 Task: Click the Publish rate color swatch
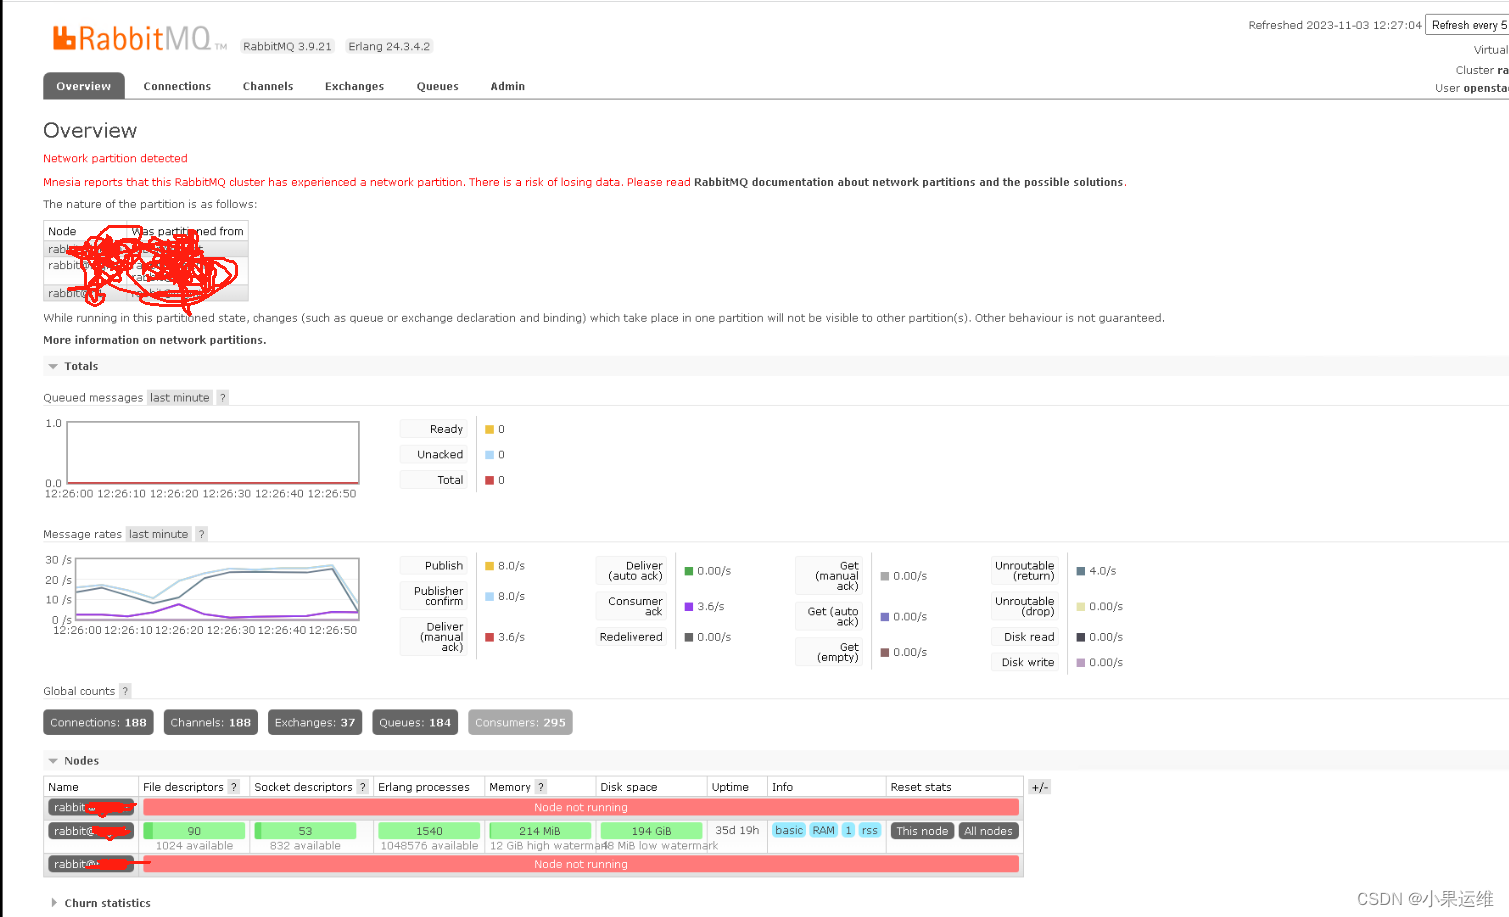(x=489, y=566)
